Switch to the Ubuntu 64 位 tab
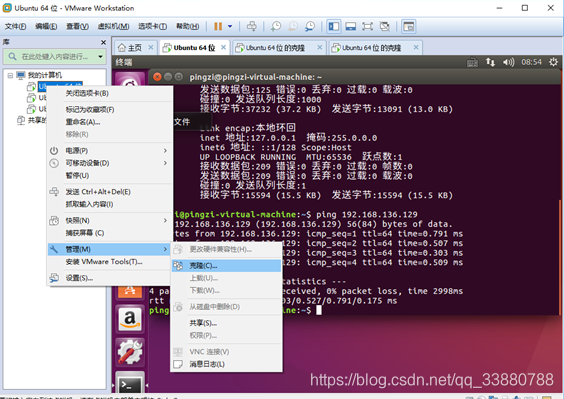Screen dimensions: 564x399 pos(194,48)
